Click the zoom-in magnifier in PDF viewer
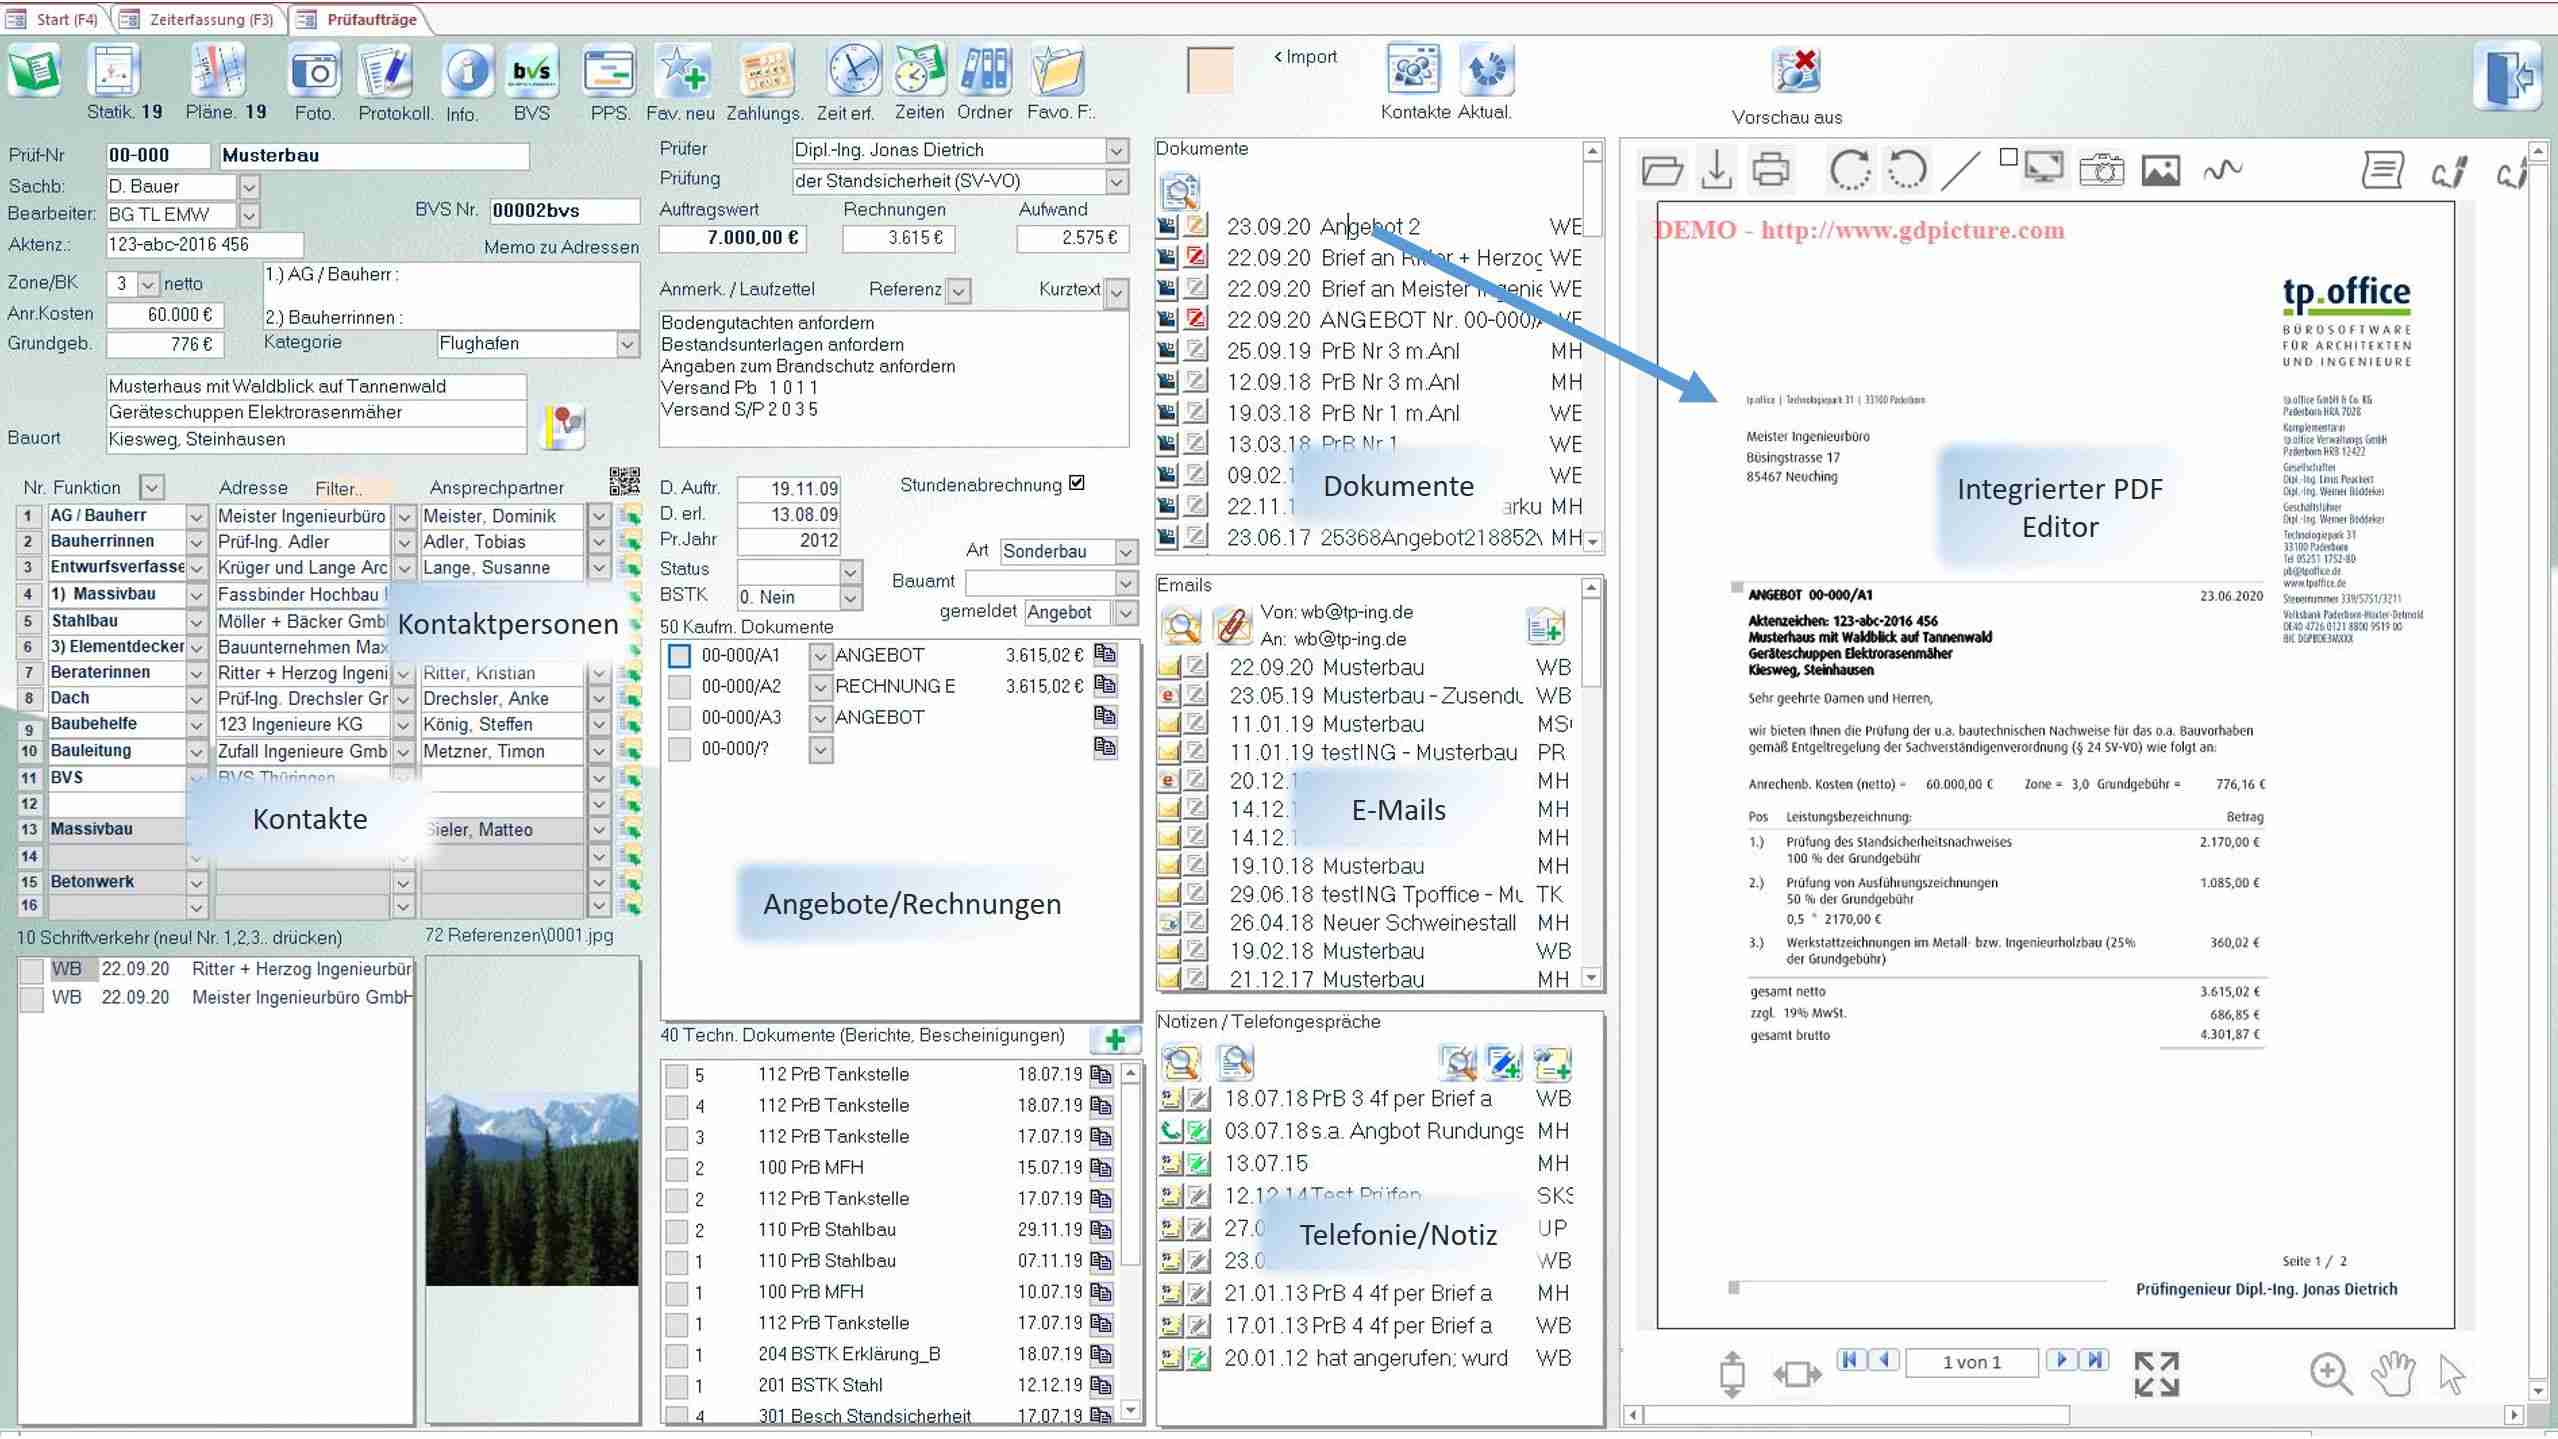This screenshot has width=2558, height=1439. point(2329,1373)
